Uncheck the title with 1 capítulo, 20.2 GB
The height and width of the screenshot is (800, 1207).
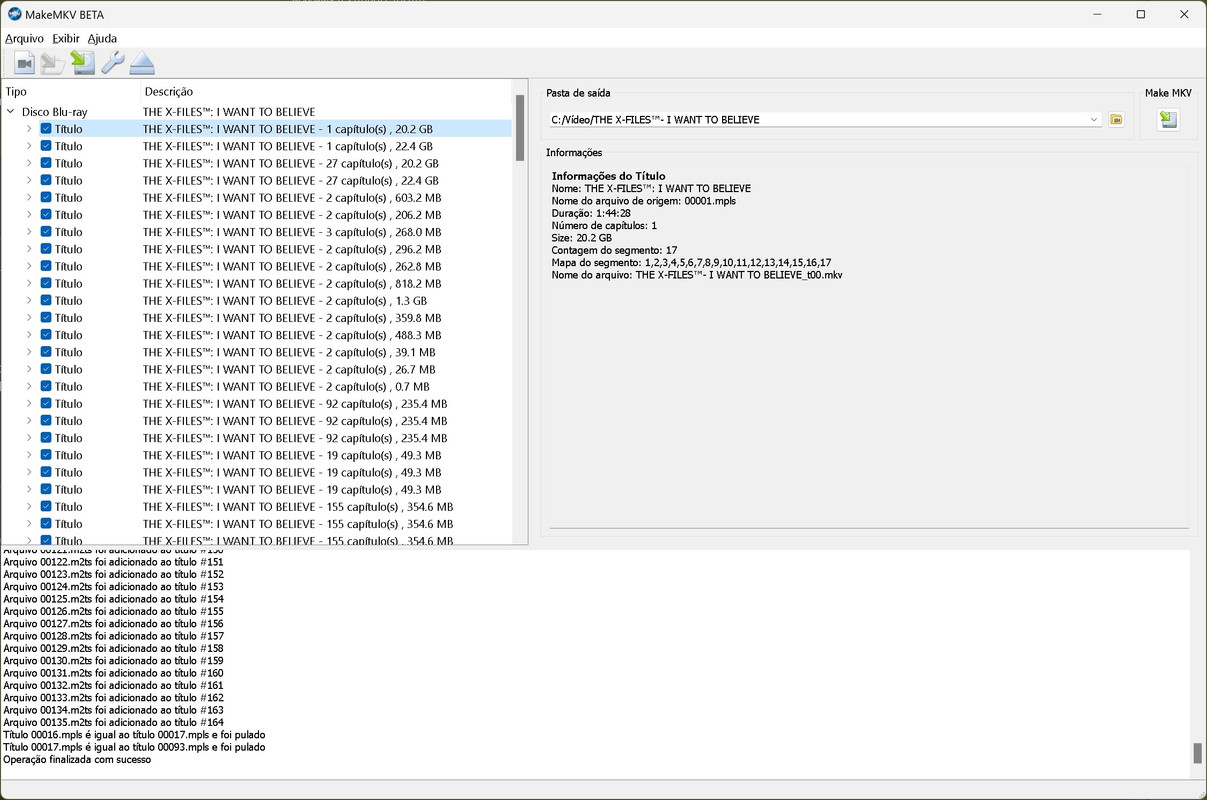tap(46, 129)
